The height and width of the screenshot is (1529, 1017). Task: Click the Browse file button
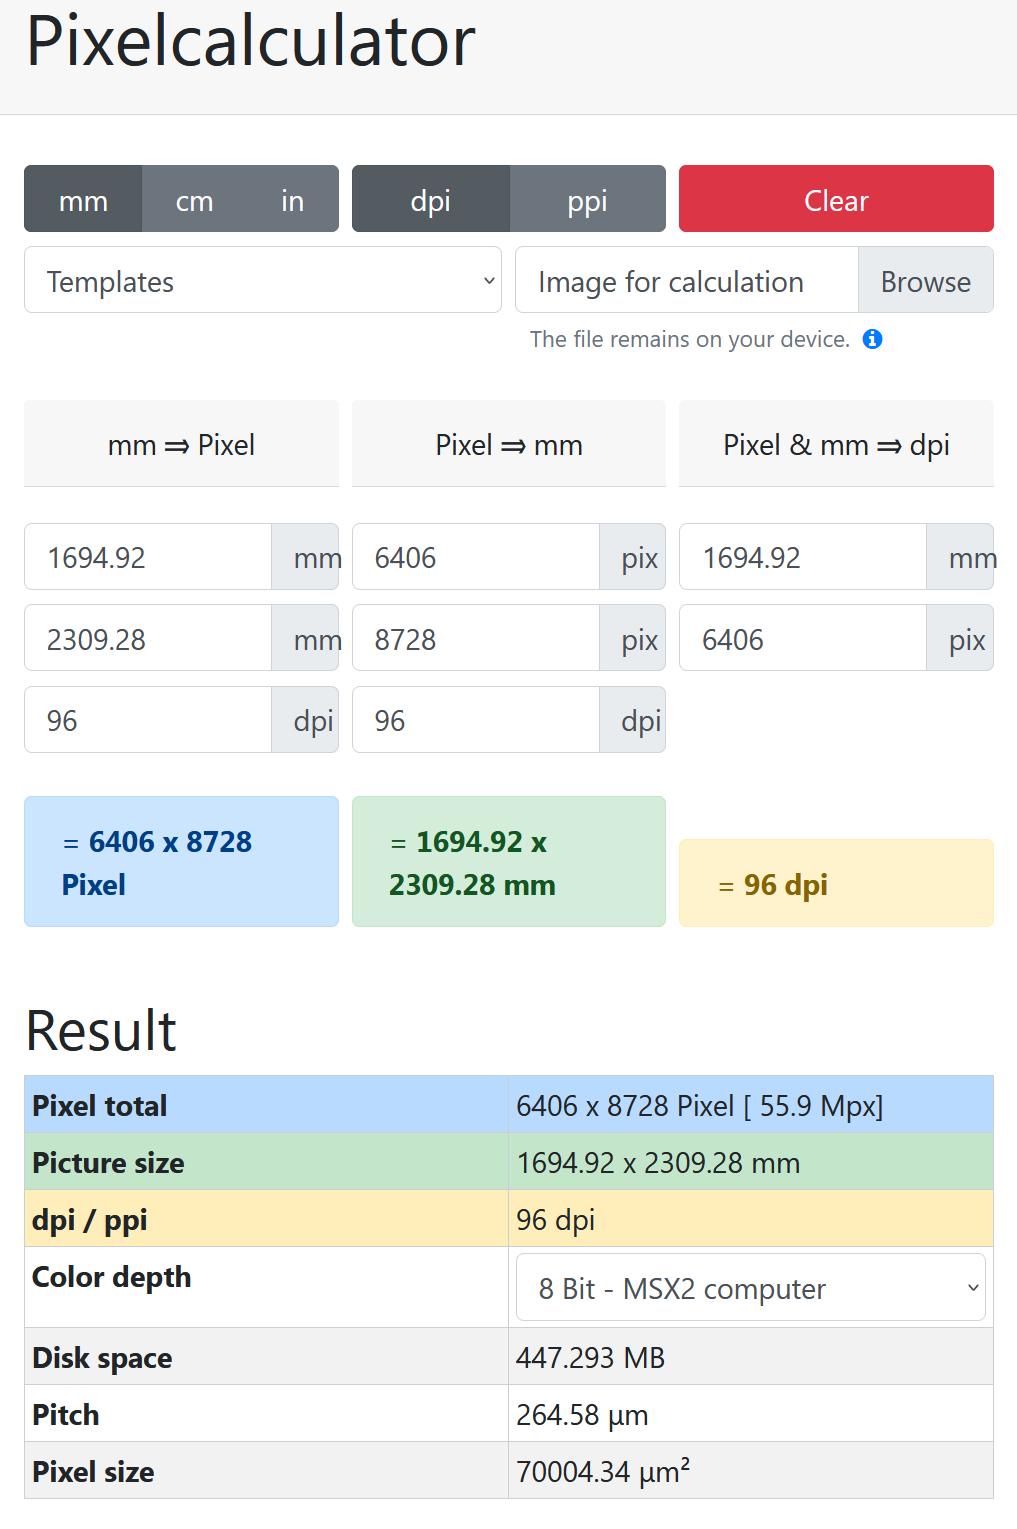click(x=925, y=281)
